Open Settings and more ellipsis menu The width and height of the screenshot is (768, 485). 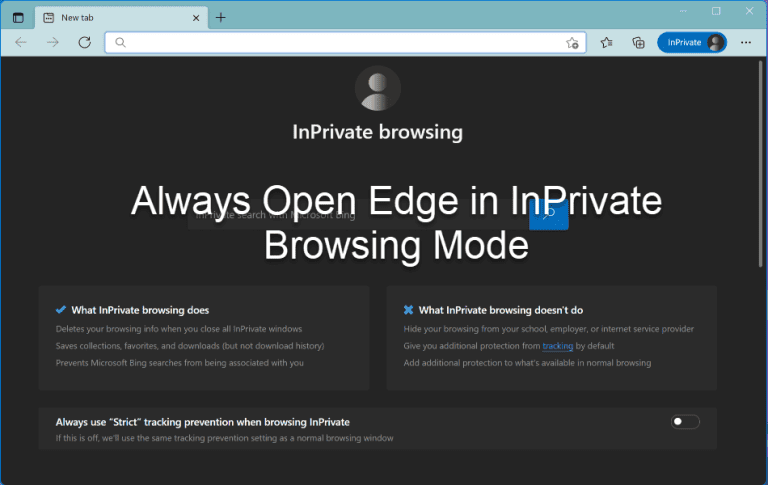[x=746, y=43]
